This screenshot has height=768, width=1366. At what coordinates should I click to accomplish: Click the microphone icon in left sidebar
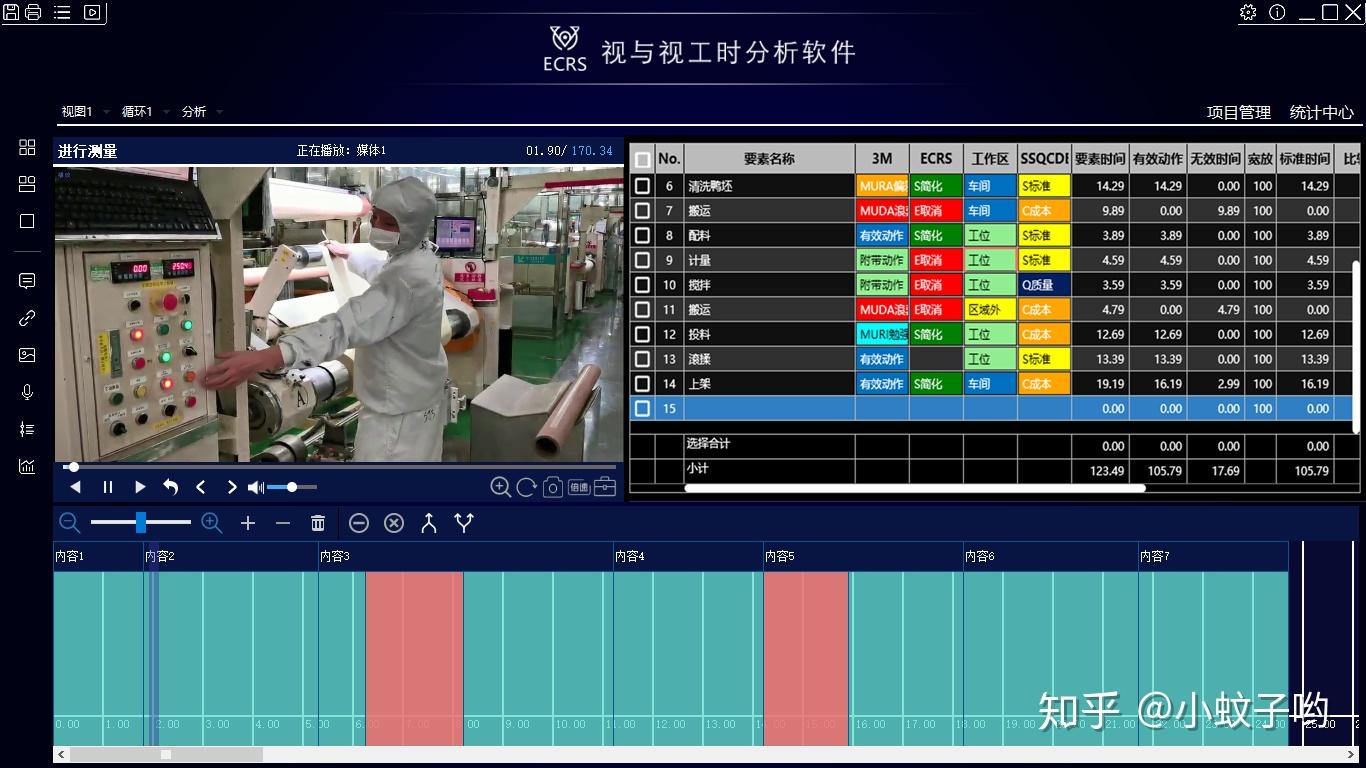click(x=26, y=391)
